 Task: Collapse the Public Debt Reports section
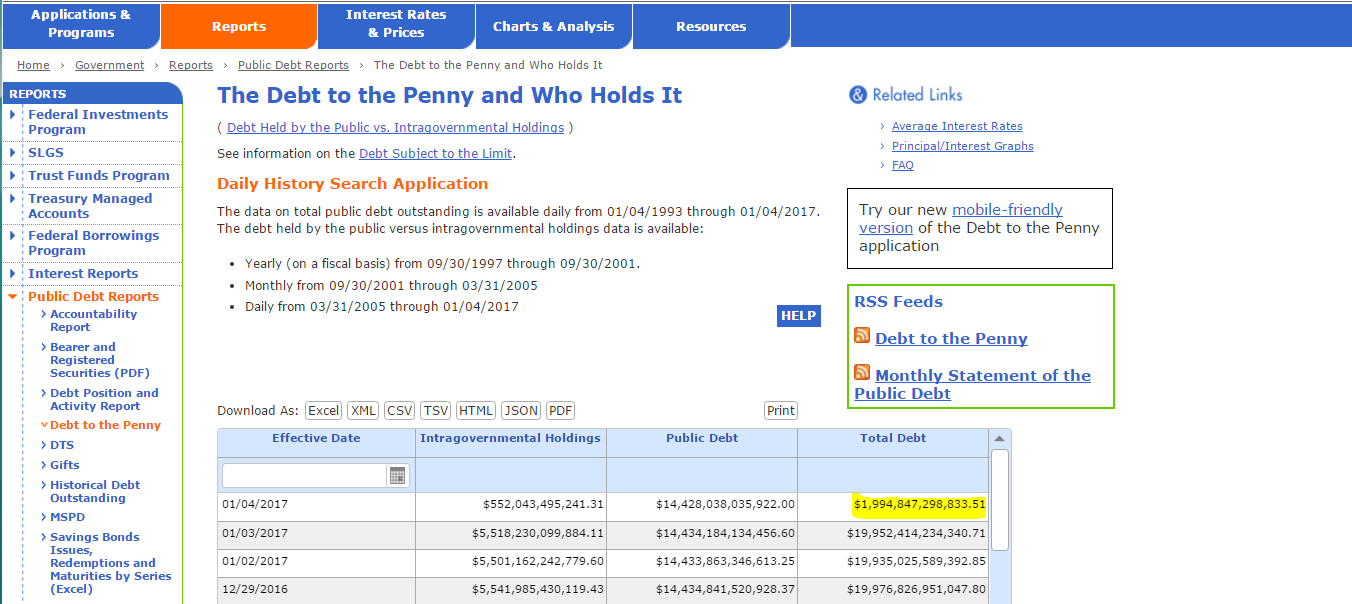point(13,297)
